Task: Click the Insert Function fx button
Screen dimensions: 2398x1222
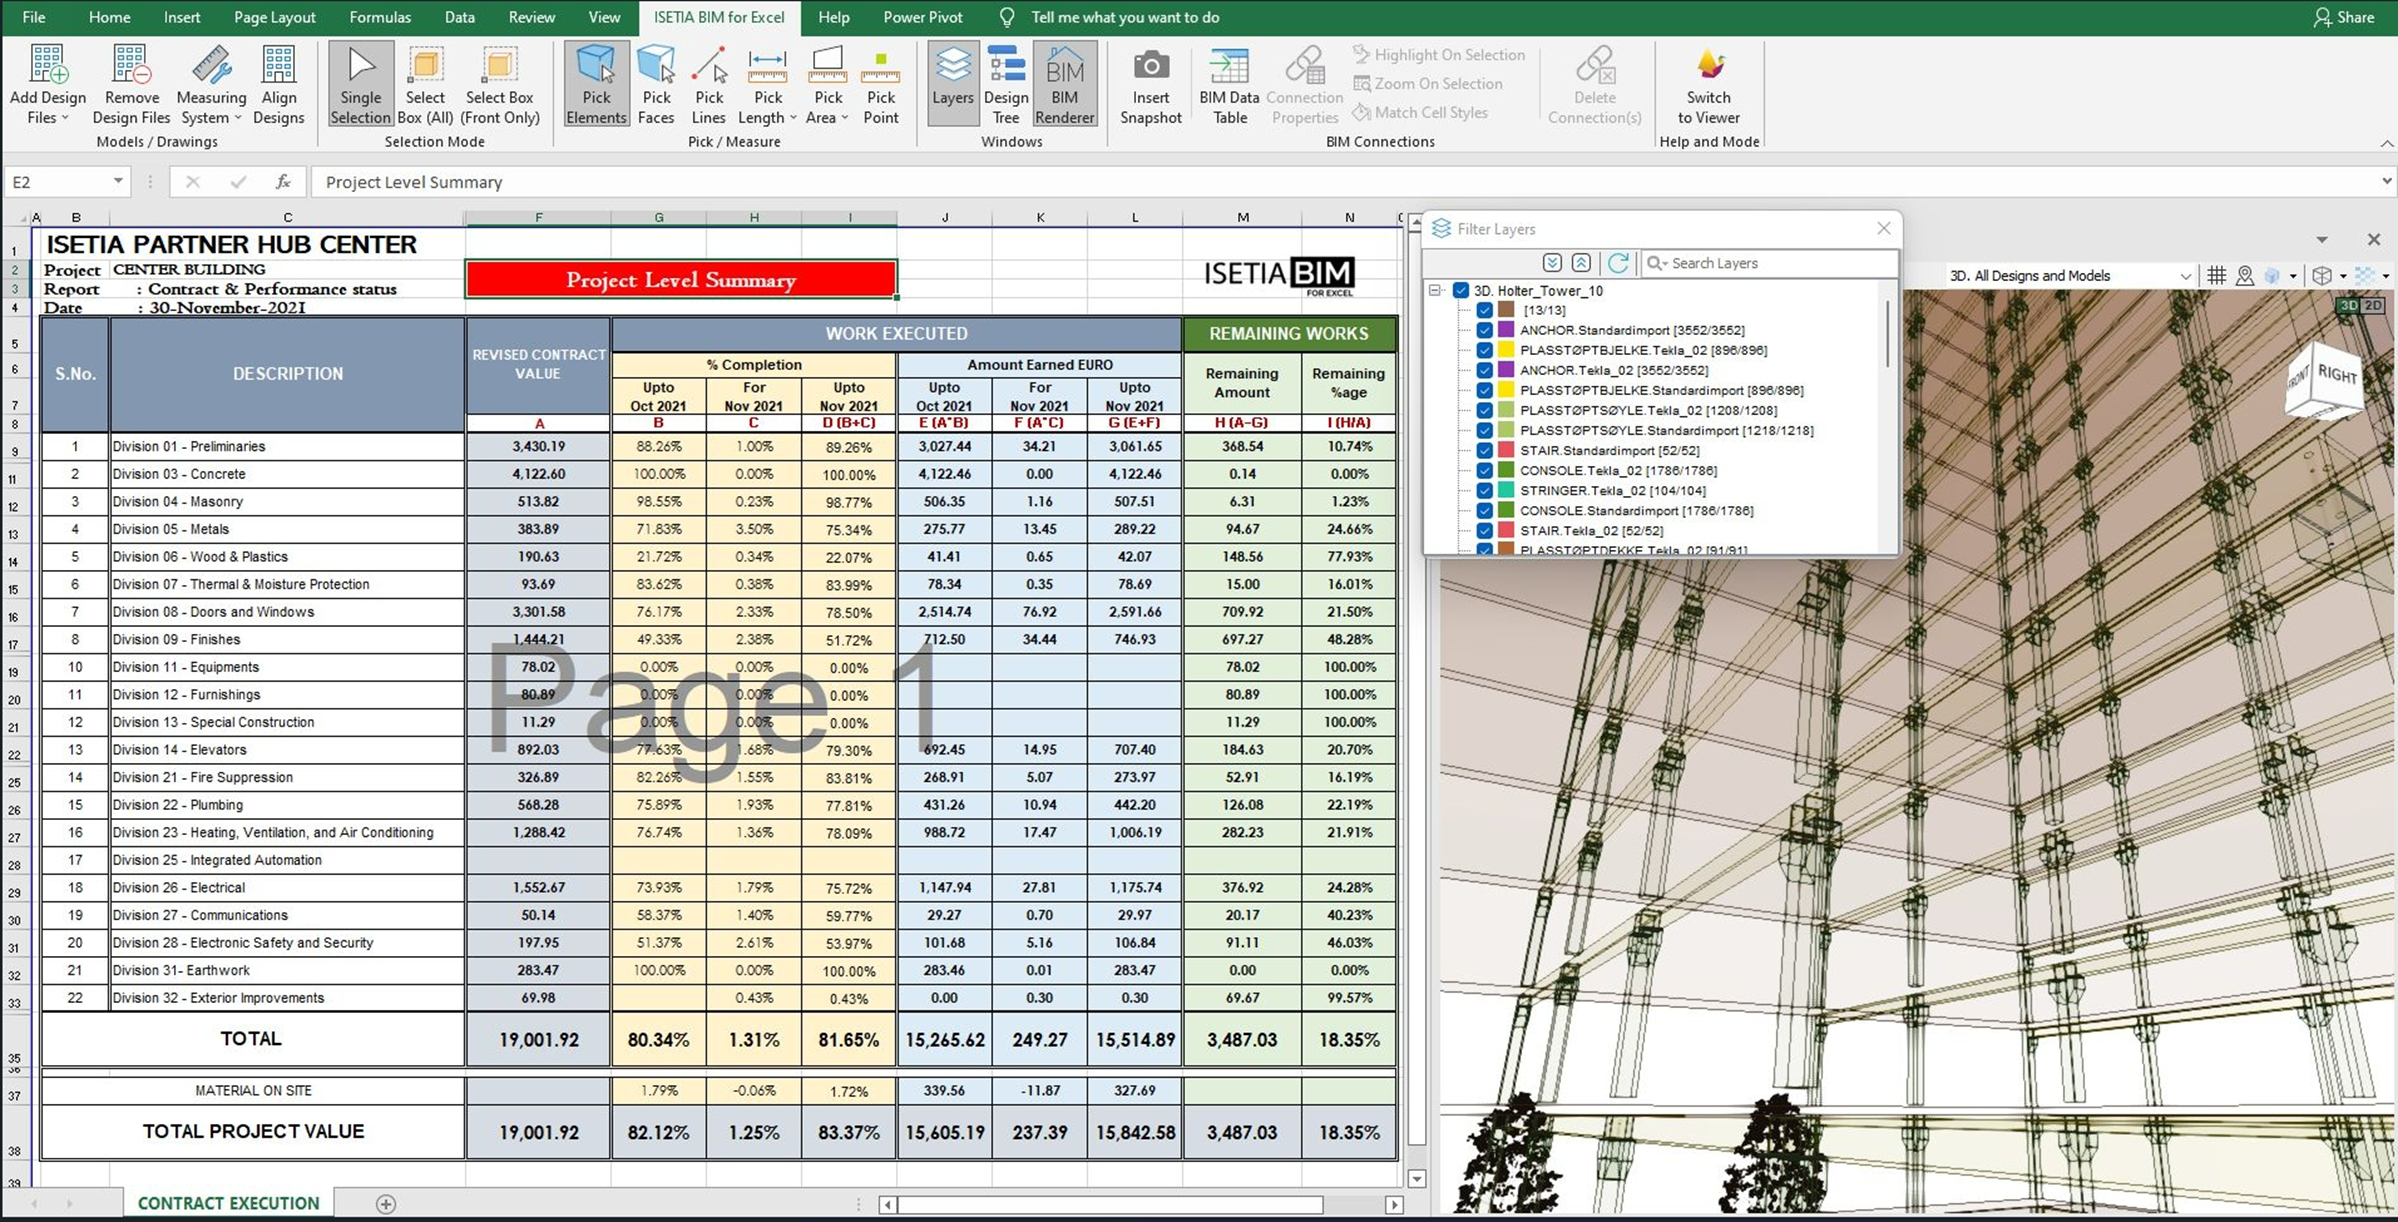Action: (x=283, y=181)
